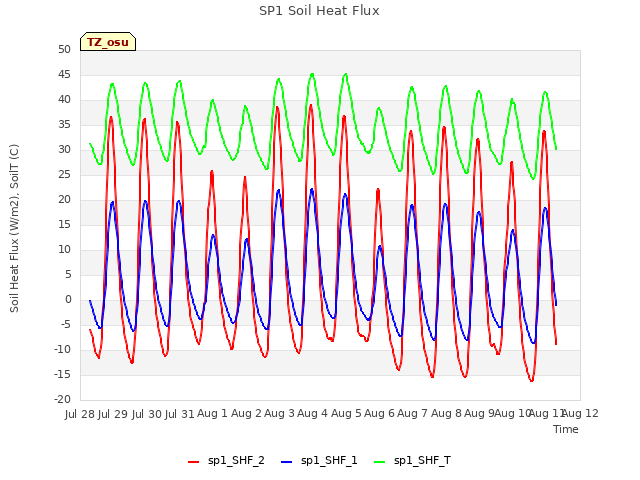Click the 45 y-axis tick label
The image size is (640, 480).
point(64,75)
